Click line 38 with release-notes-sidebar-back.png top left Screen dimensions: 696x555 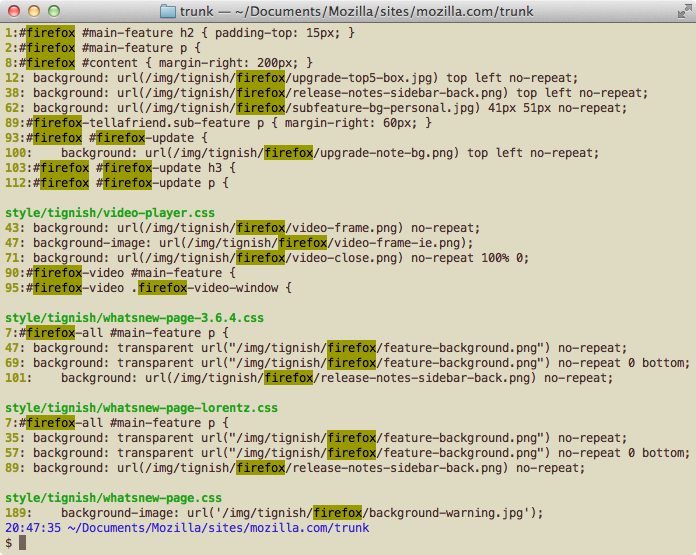click(x=327, y=93)
